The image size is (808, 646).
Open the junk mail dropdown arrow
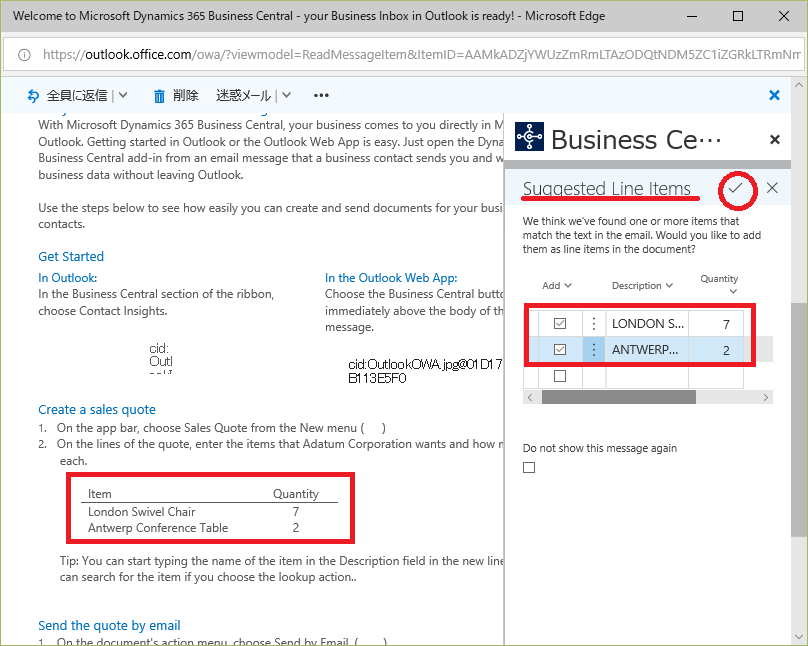[287, 95]
